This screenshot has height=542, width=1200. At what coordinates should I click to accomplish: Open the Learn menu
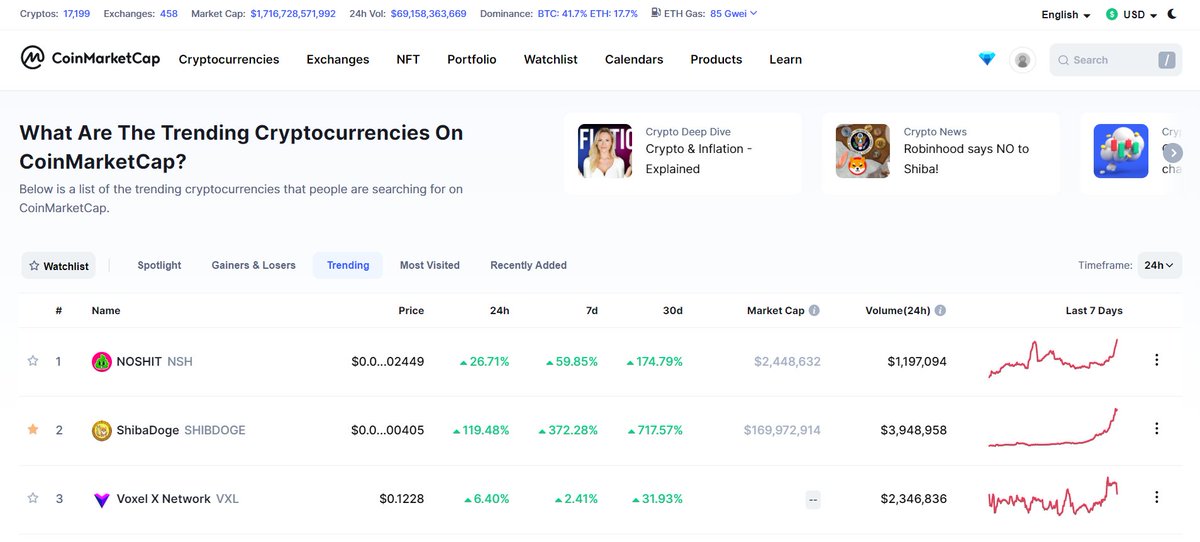pos(786,60)
